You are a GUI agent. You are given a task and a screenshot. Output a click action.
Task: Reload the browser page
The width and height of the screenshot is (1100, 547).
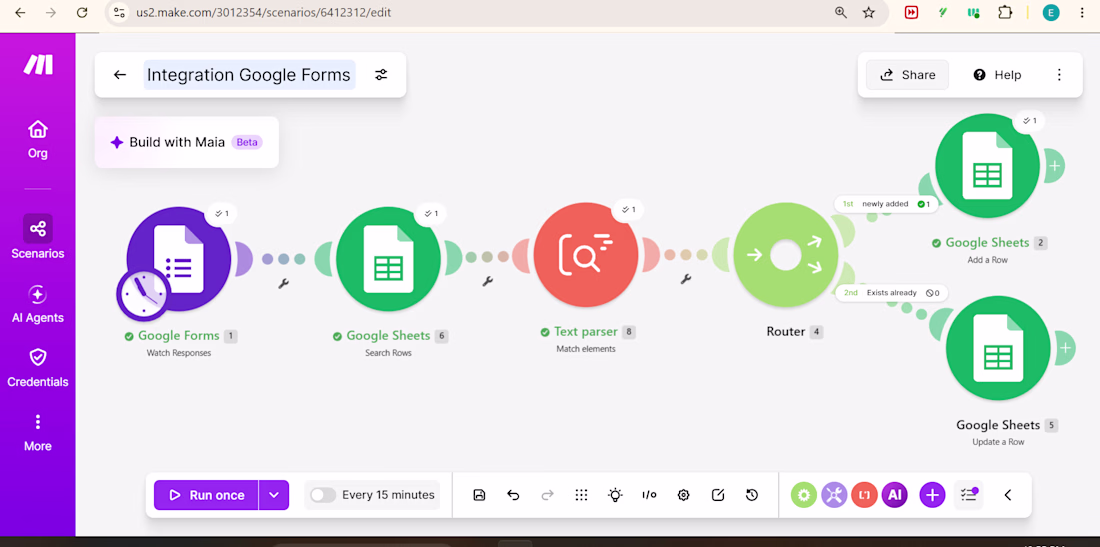point(82,12)
